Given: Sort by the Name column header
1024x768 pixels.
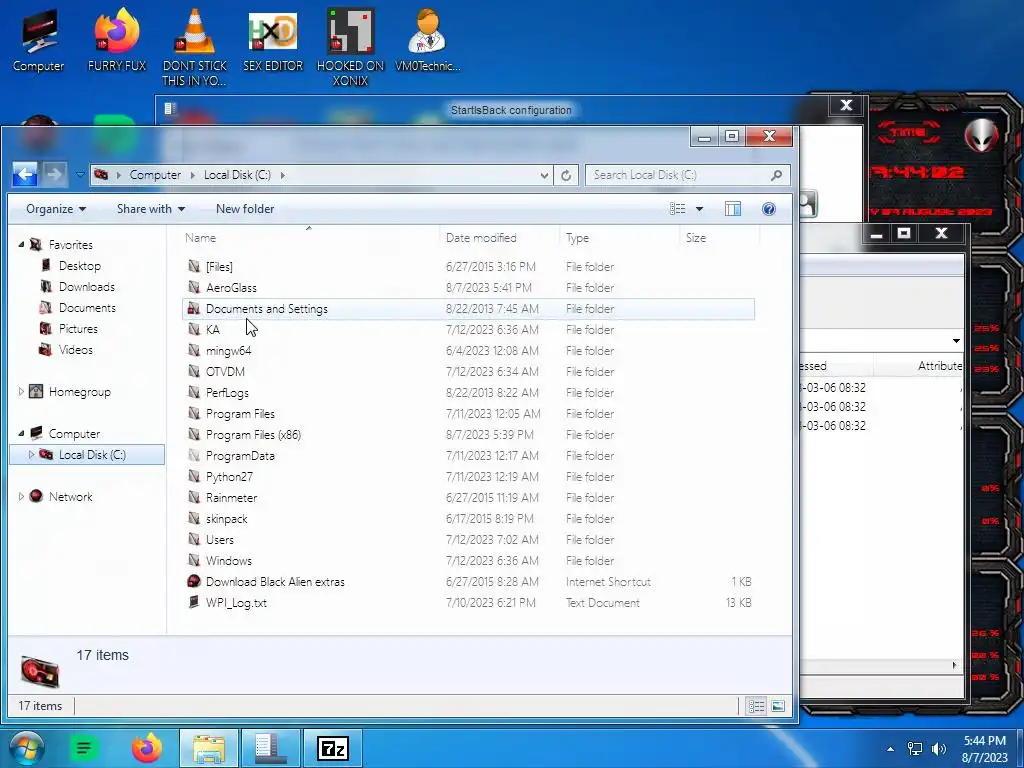Looking at the screenshot, I should pyautogui.click(x=311, y=238).
